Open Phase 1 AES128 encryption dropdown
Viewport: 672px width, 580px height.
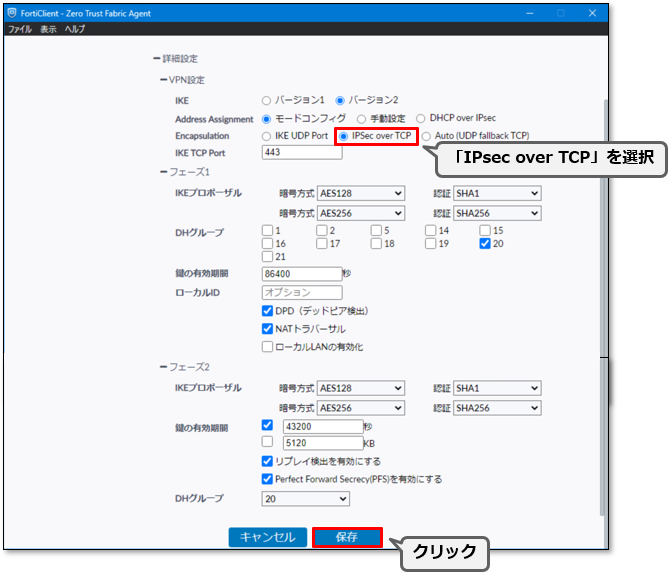[x=360, y=193]
